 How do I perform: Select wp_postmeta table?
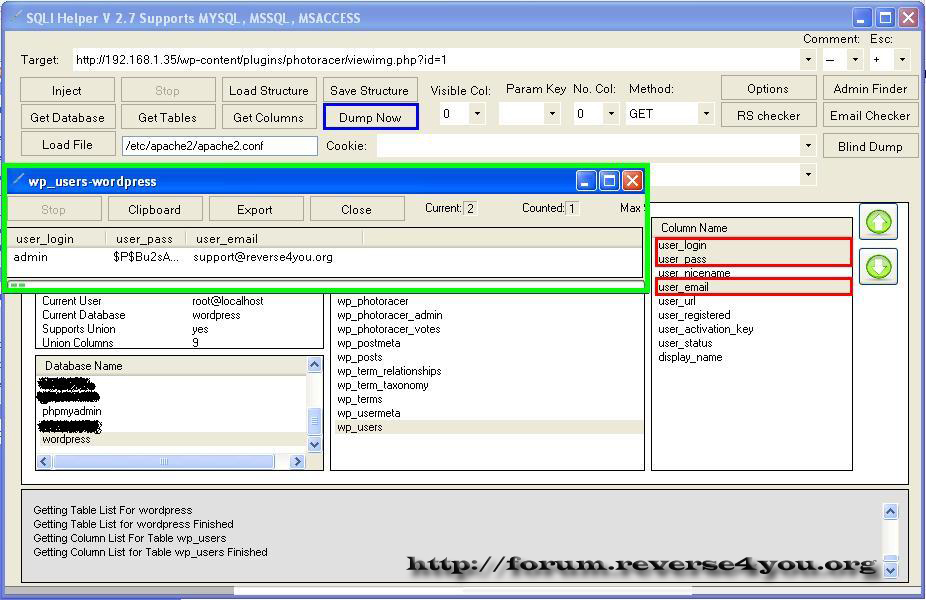tap(488, 343)
